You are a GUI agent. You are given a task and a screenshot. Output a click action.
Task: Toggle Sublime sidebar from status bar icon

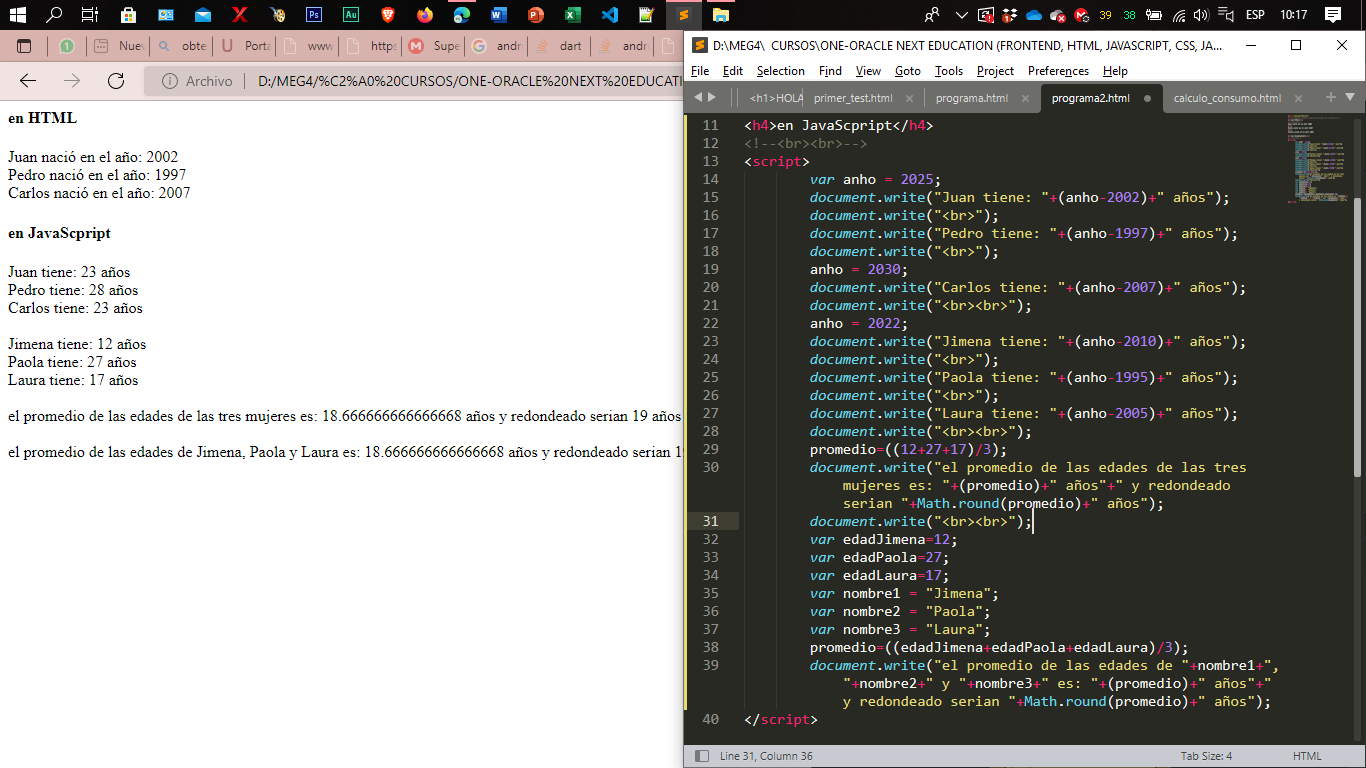[x=702, y=756]
